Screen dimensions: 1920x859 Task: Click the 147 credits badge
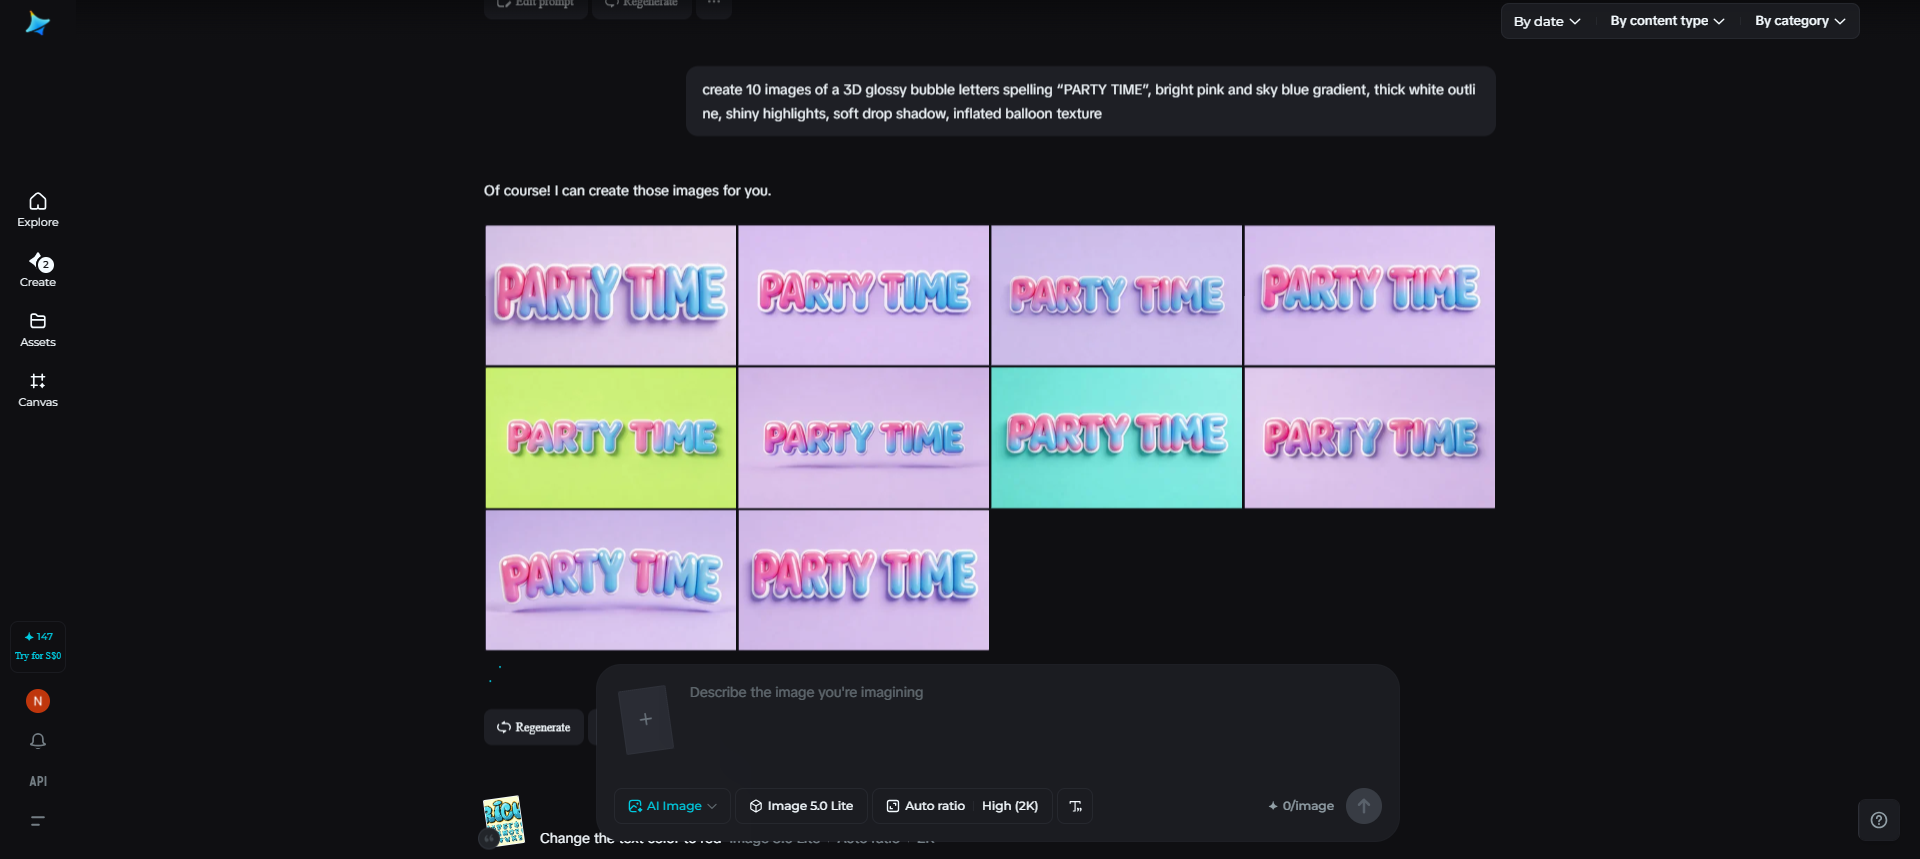click(38, 646)
